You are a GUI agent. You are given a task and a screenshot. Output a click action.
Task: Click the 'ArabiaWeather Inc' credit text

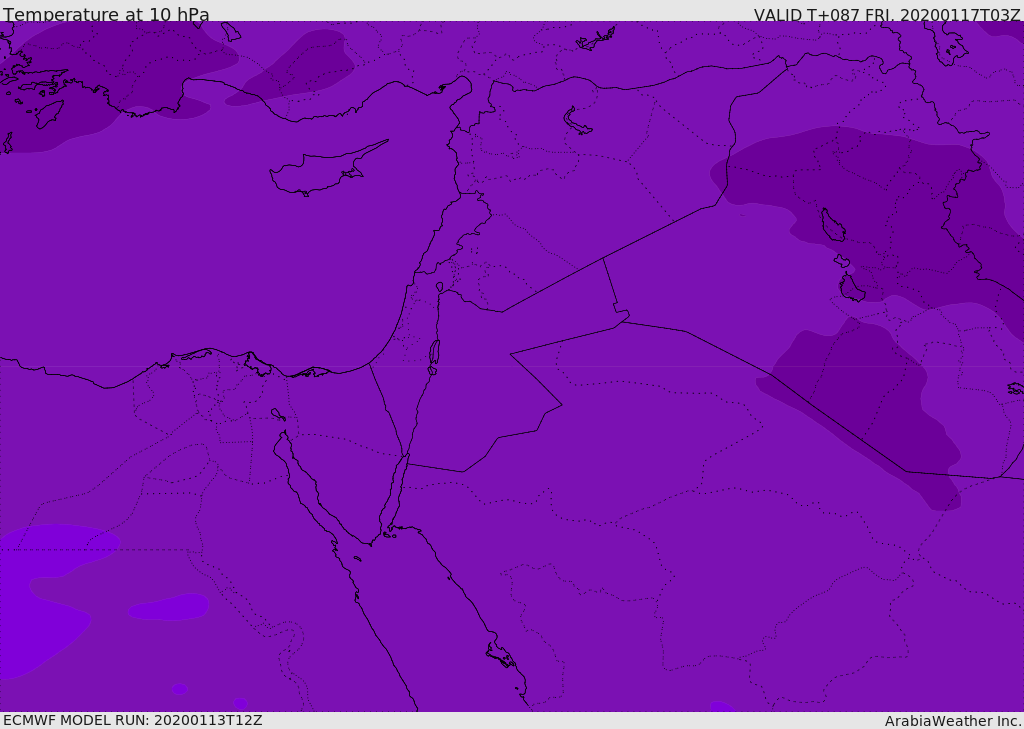(x=954, y=721)
